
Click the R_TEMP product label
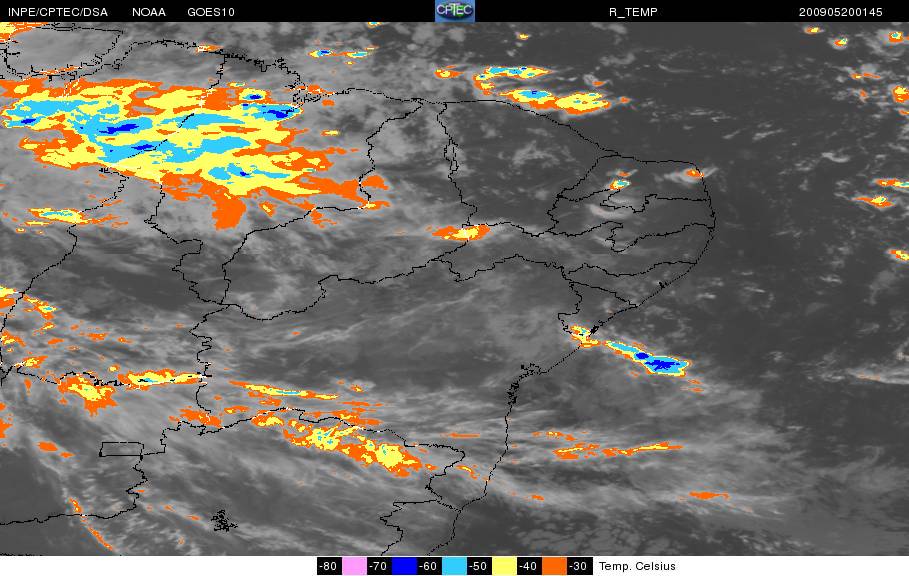pyautogui.click(x=633, y=12)
